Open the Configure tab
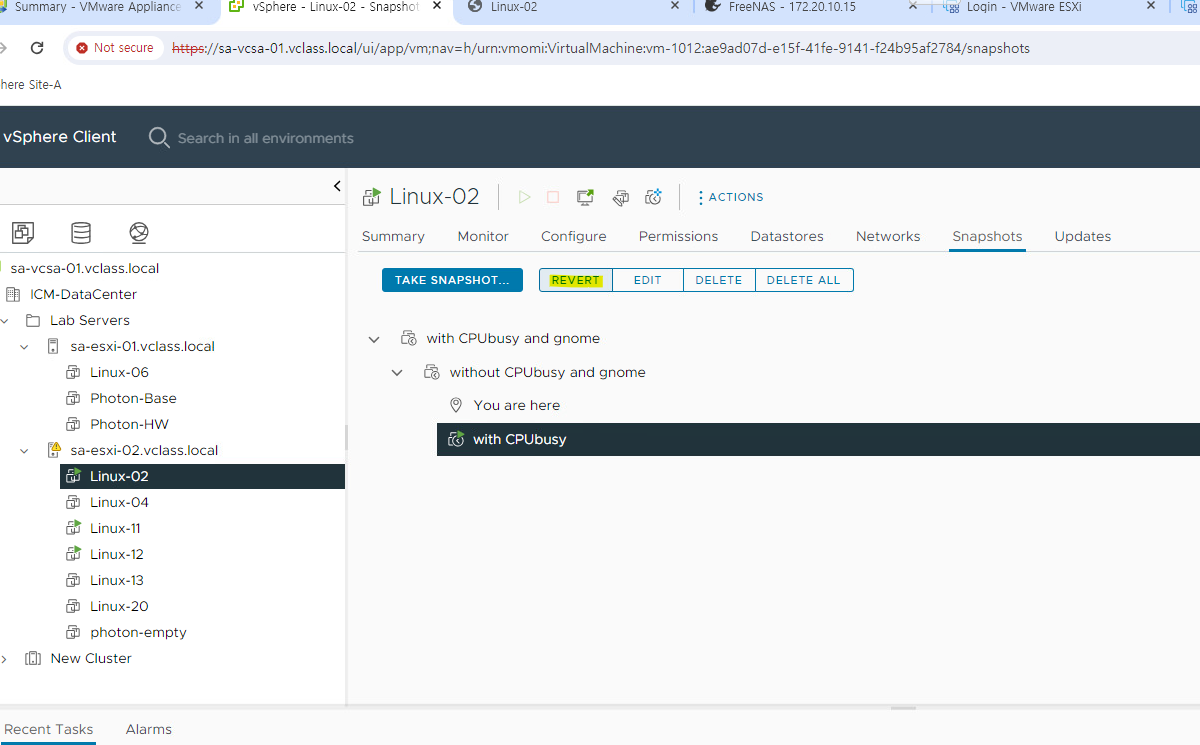Screen dimensions: 1200x745 pyautogui.click(x=574, y=236)
